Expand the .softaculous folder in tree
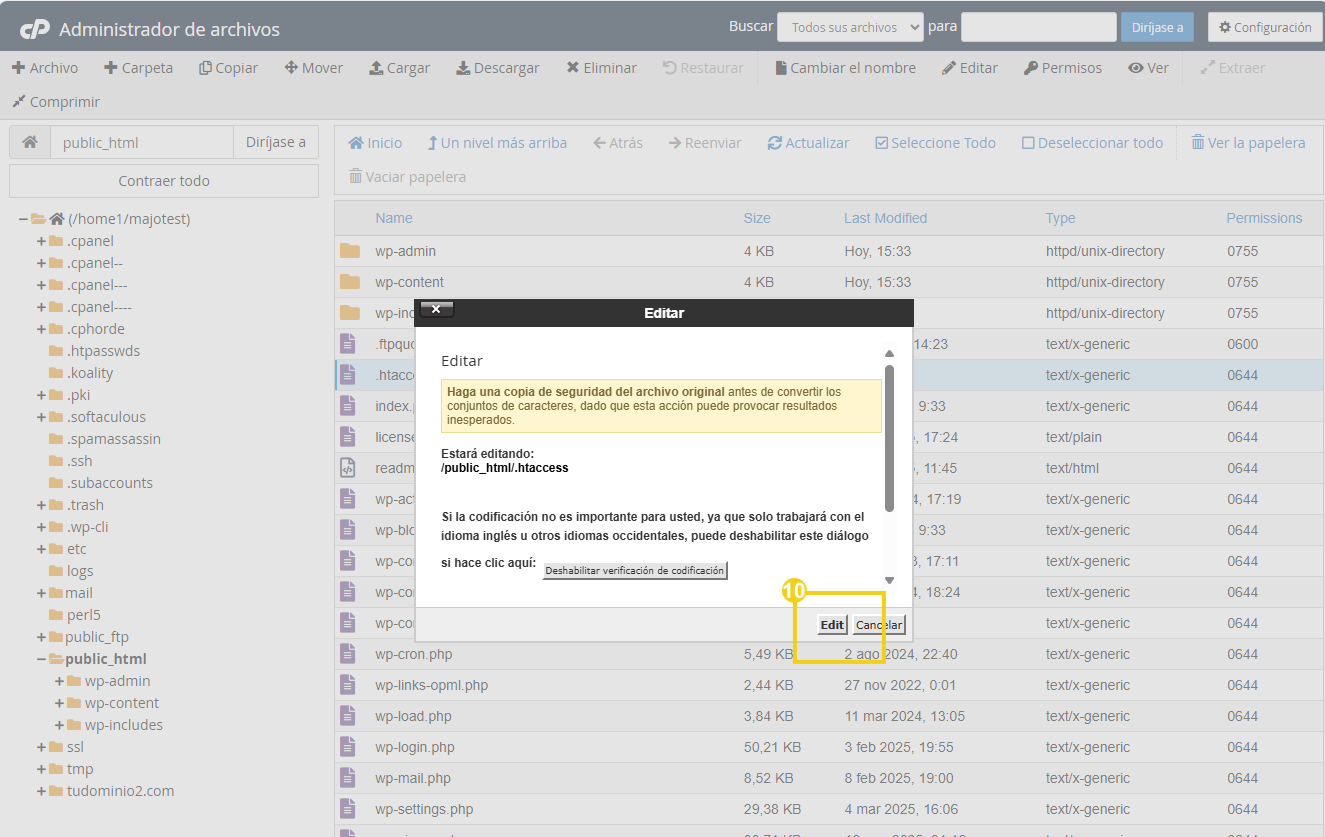This screenshot has height=837, width=1325. pos(41,417)
